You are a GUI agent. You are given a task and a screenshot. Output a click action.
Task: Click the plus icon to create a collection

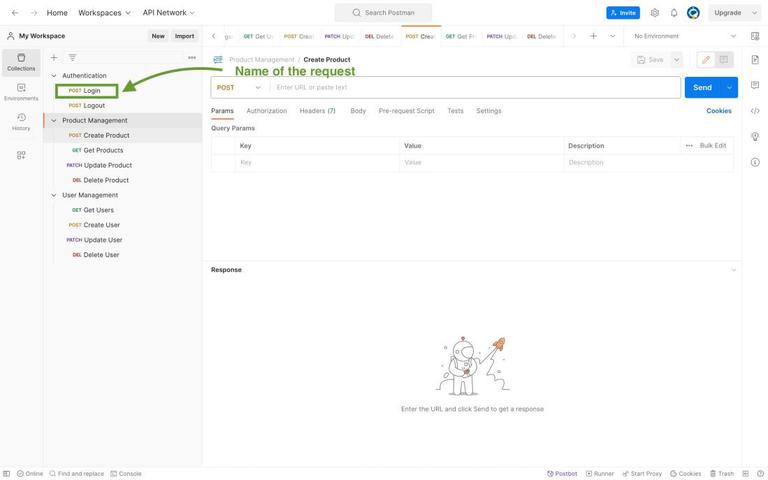click(x=54, y=58)
